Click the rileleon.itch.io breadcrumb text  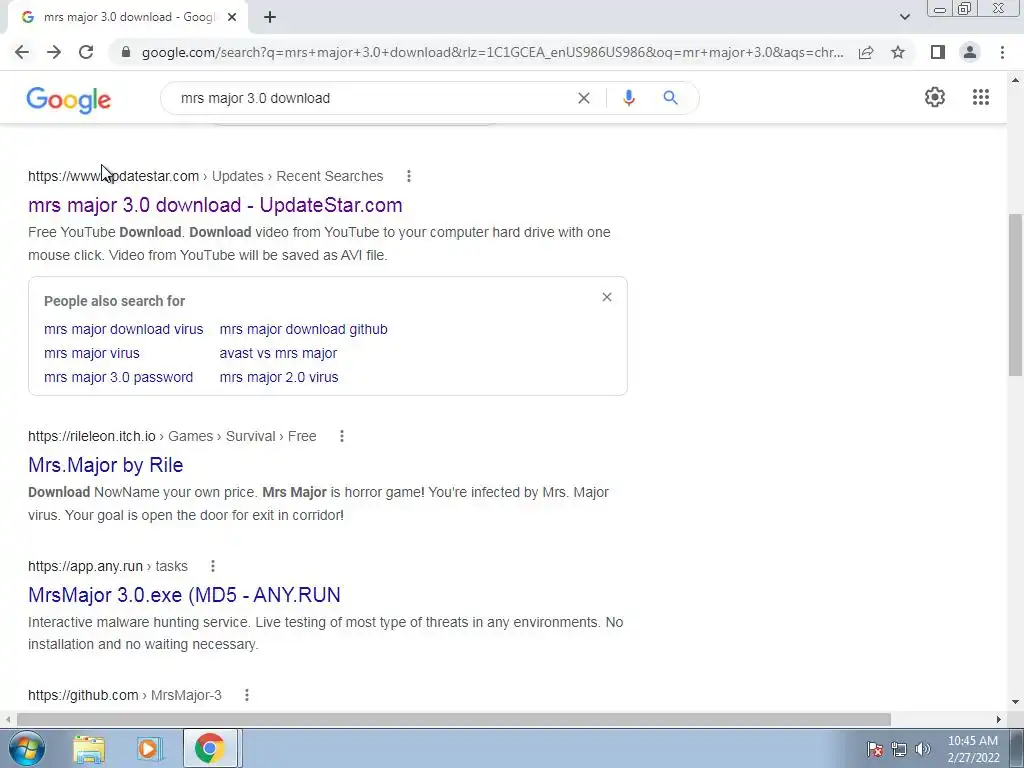(172, 436)
